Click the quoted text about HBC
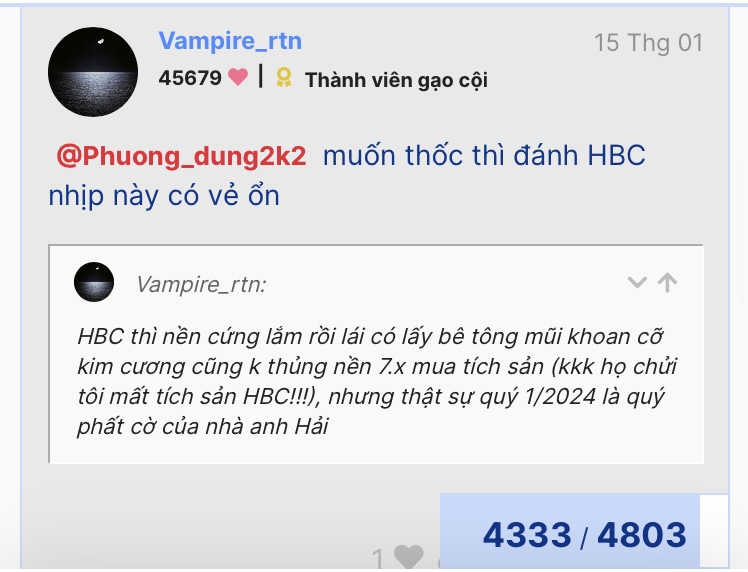The width and height of the screenshot is (748, 572). point(376,381)
